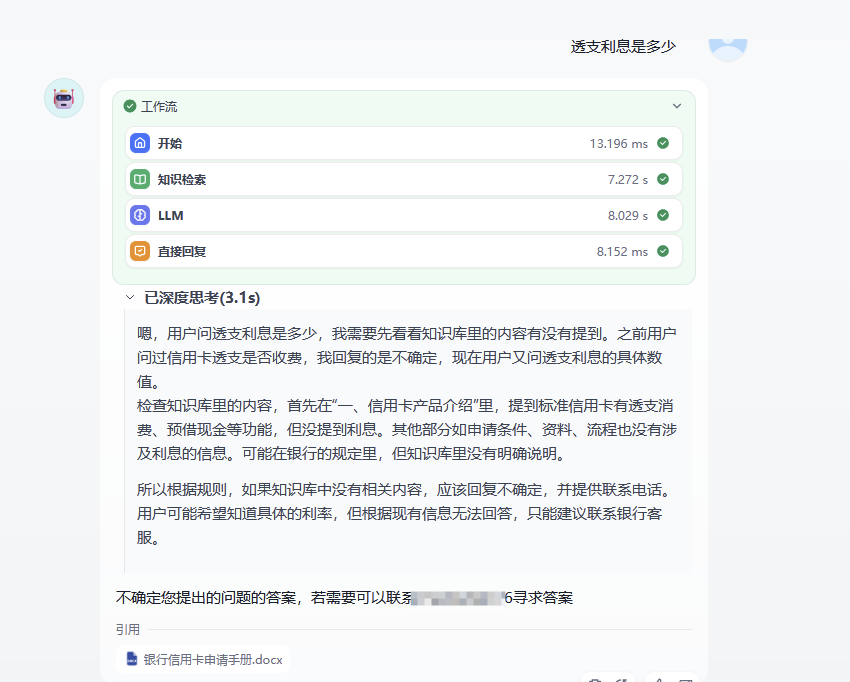Click the success check for 13.196 ms step
Image resolution: width=850 pixels, height=682 pixels.
click(x=663, y=143)
